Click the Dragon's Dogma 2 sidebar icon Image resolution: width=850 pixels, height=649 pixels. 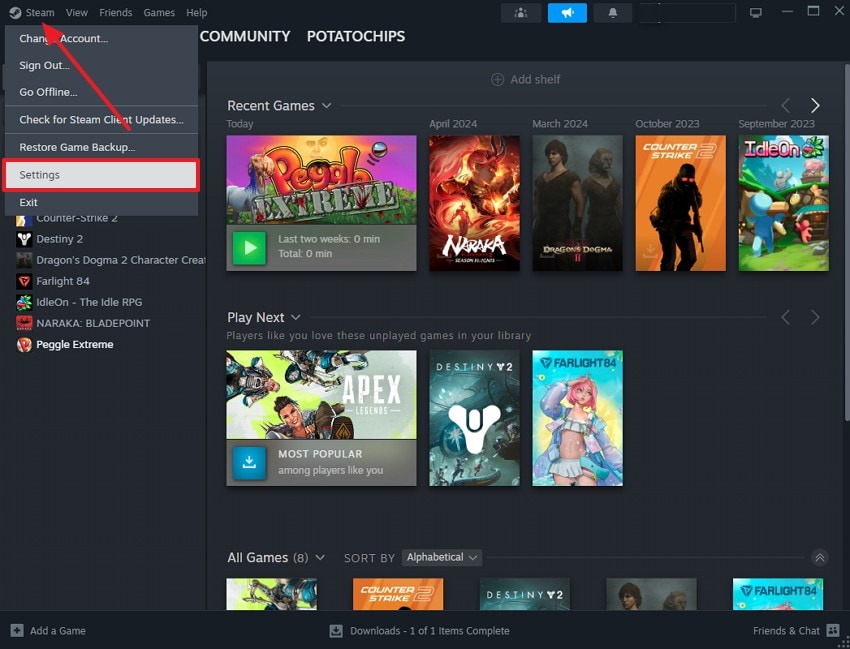click(24, 260)
